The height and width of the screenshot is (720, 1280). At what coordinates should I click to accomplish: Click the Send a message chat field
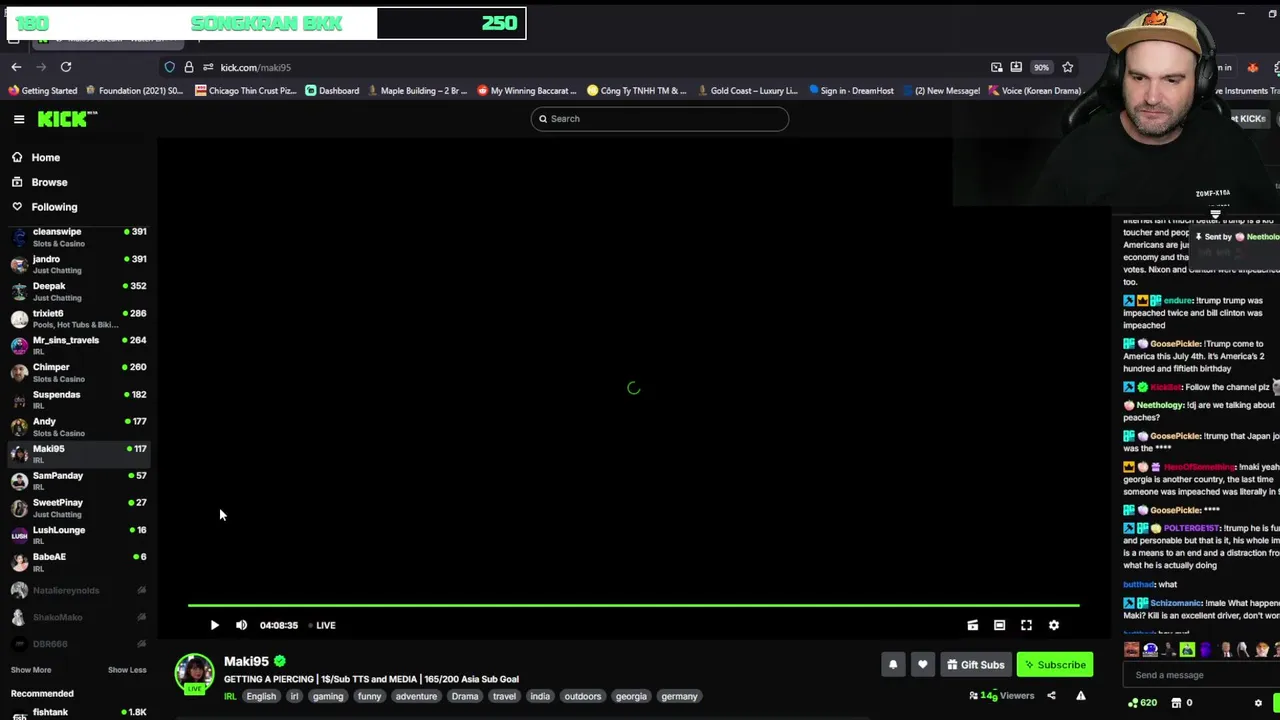pos(1200,675)
